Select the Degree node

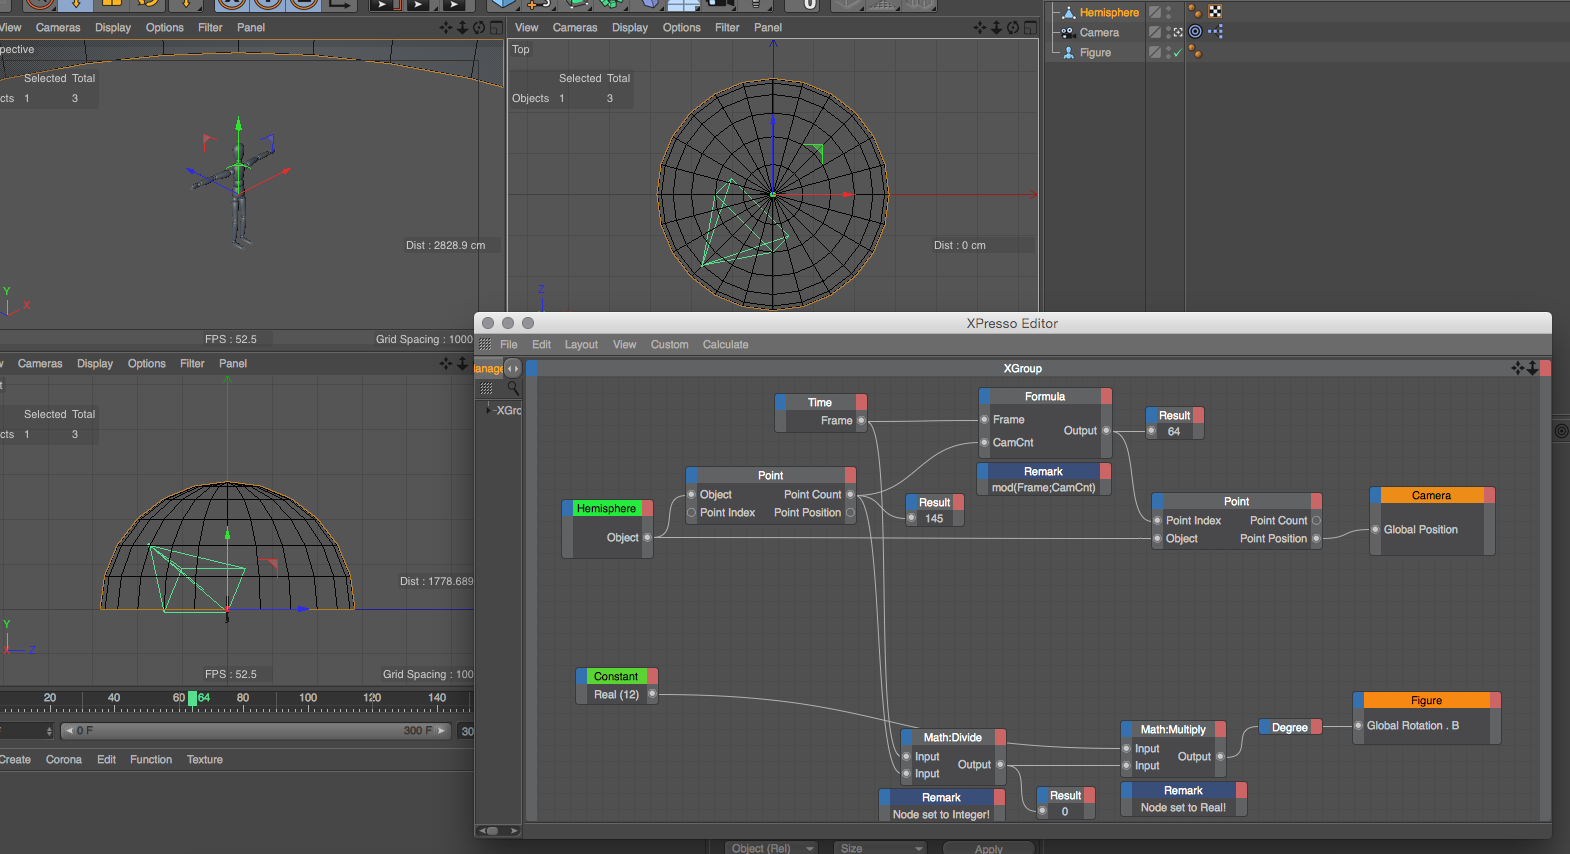1290,727
